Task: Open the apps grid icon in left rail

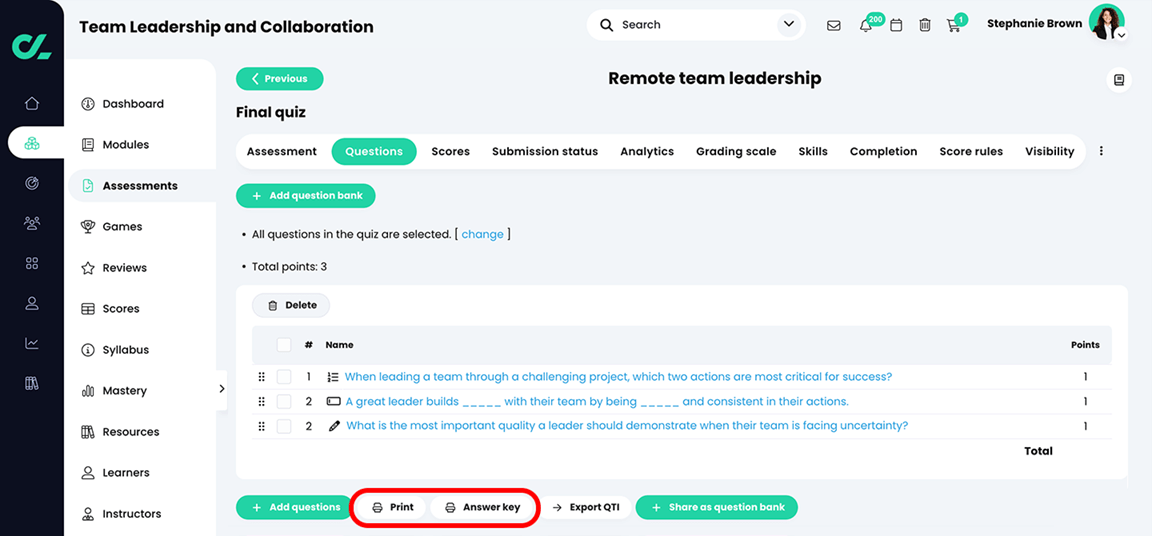Action: coord(32,264)
